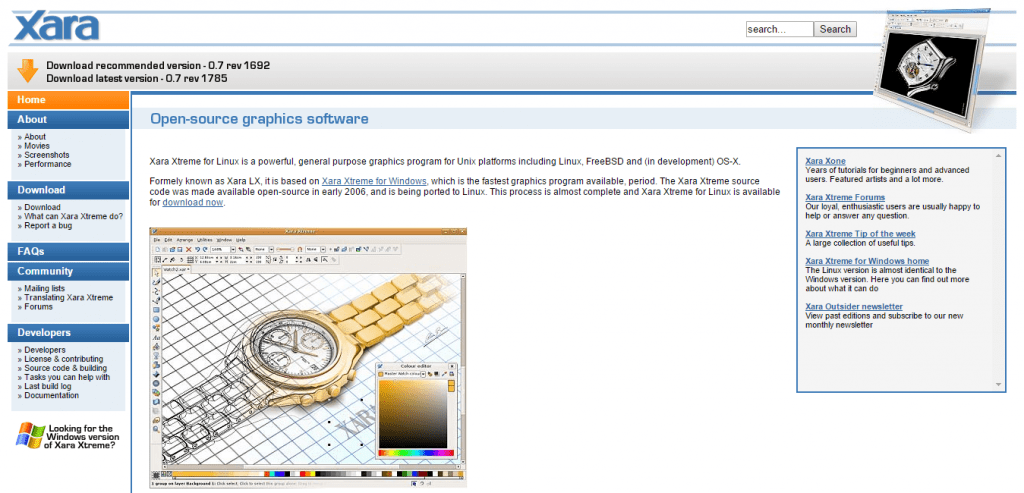Open License & contributing page
Image resolution: width=1024 pixels, height=493 pixels.
(x=64, y=359)
